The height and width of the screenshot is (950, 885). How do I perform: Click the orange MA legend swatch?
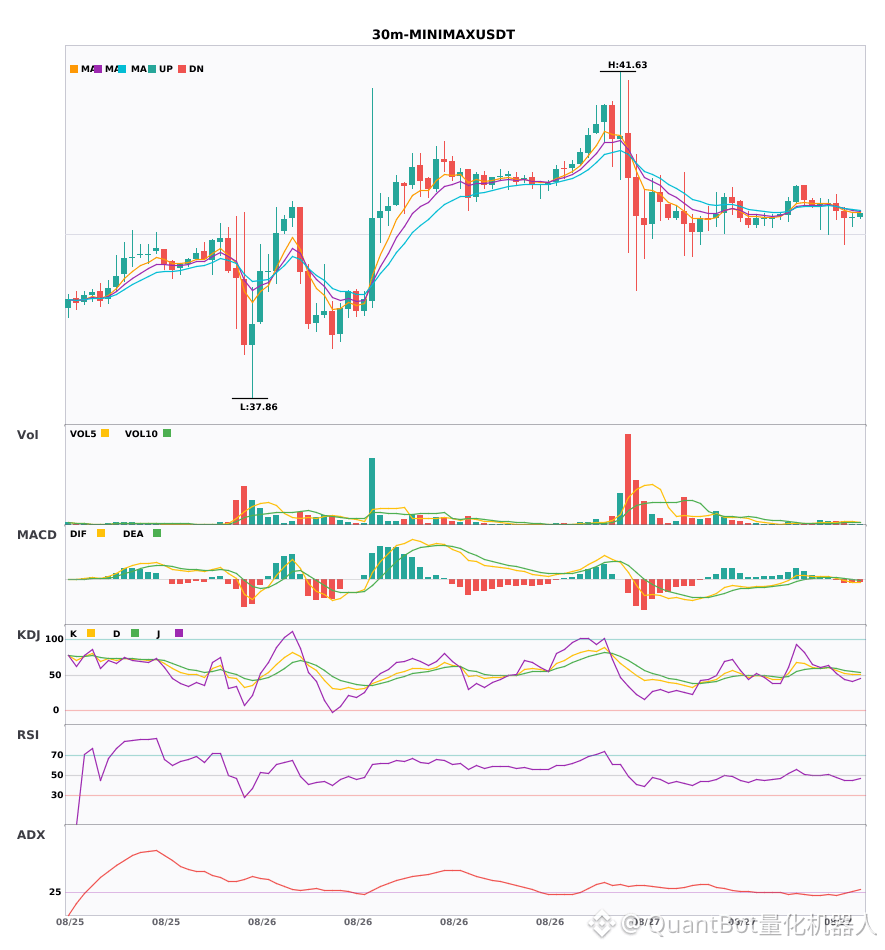click(x=74, y=69)
